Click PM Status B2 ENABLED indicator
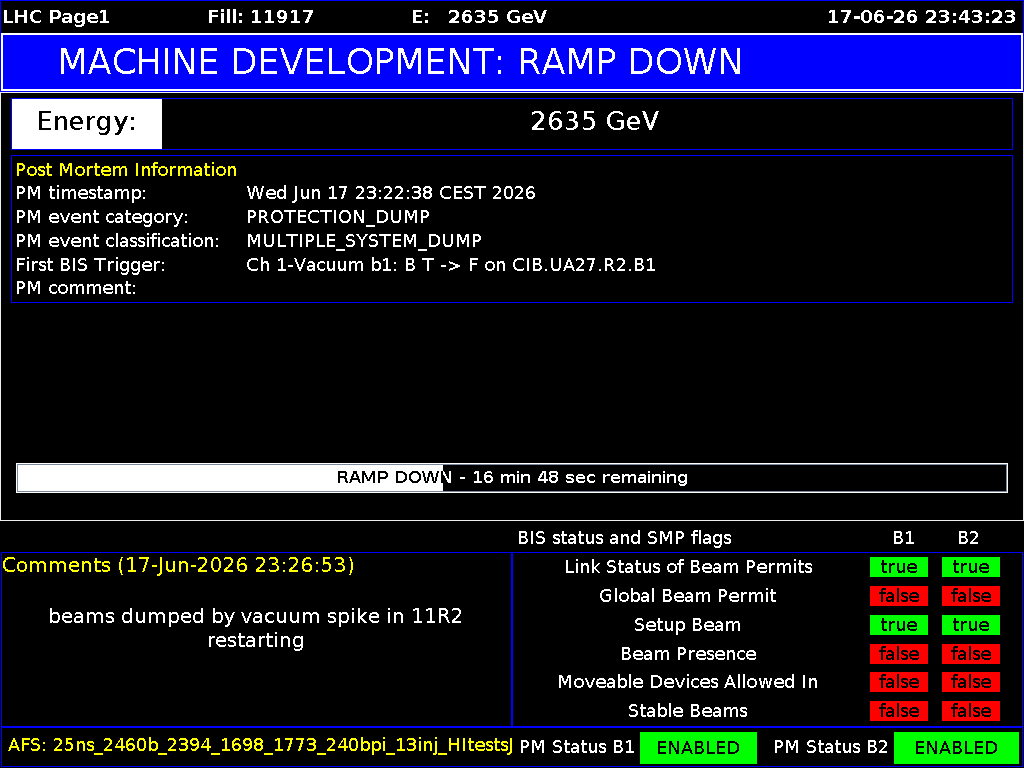This screenshot has height=768, width=1024. (956, 748)
